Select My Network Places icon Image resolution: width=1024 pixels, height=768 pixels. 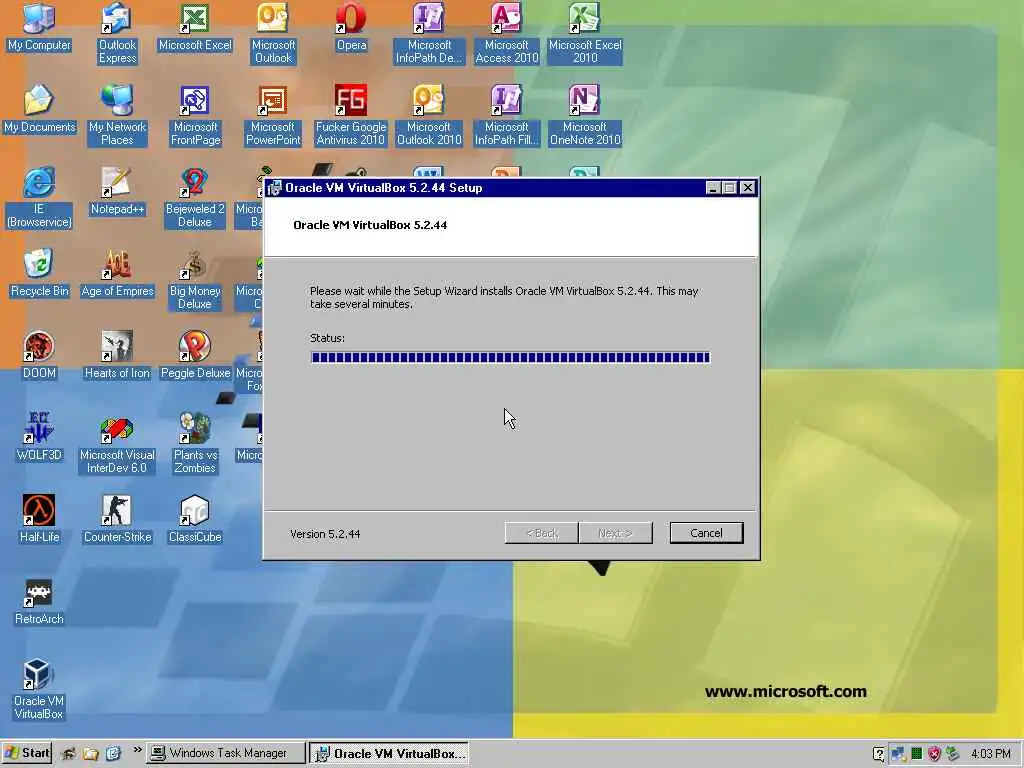117,115
